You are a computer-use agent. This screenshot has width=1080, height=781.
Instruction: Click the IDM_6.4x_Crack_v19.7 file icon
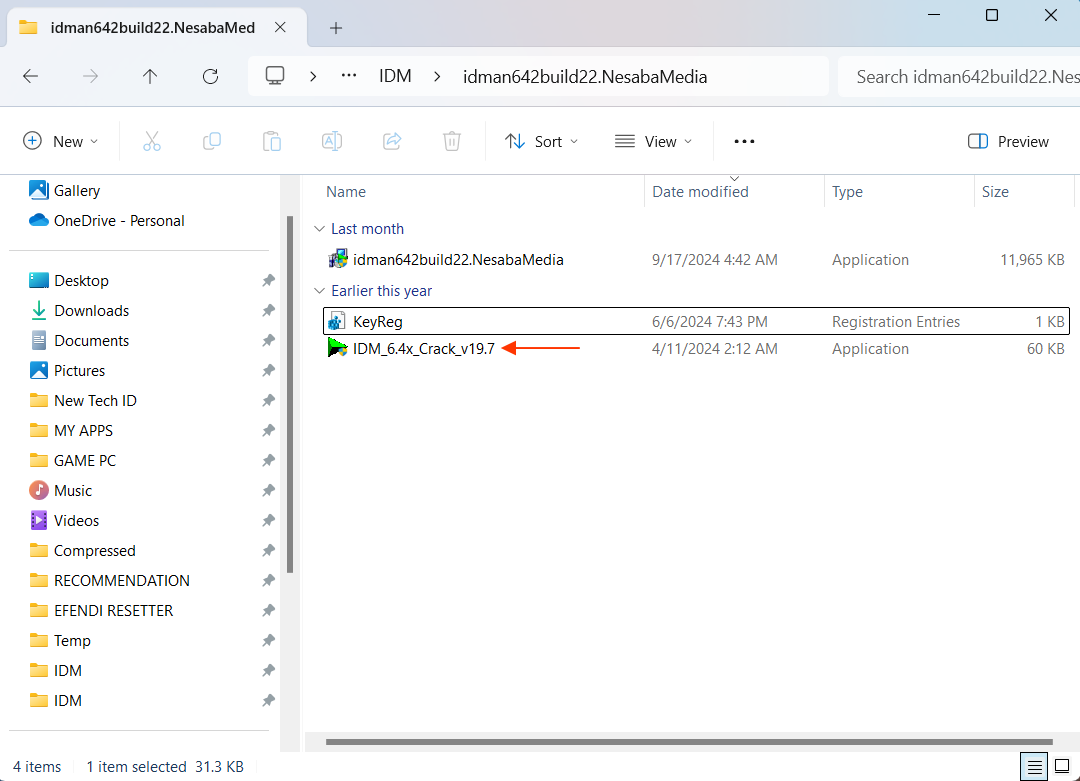[x=337, y=348]
